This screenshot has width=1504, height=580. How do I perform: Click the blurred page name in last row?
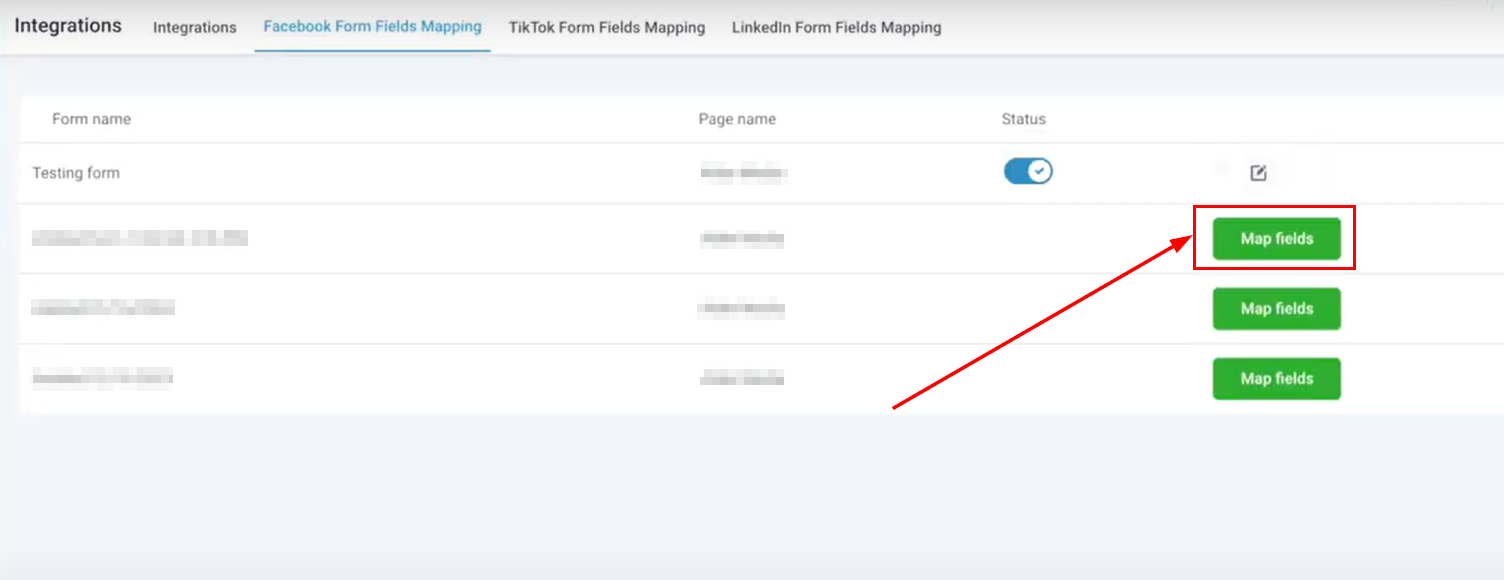pos(742,378)
